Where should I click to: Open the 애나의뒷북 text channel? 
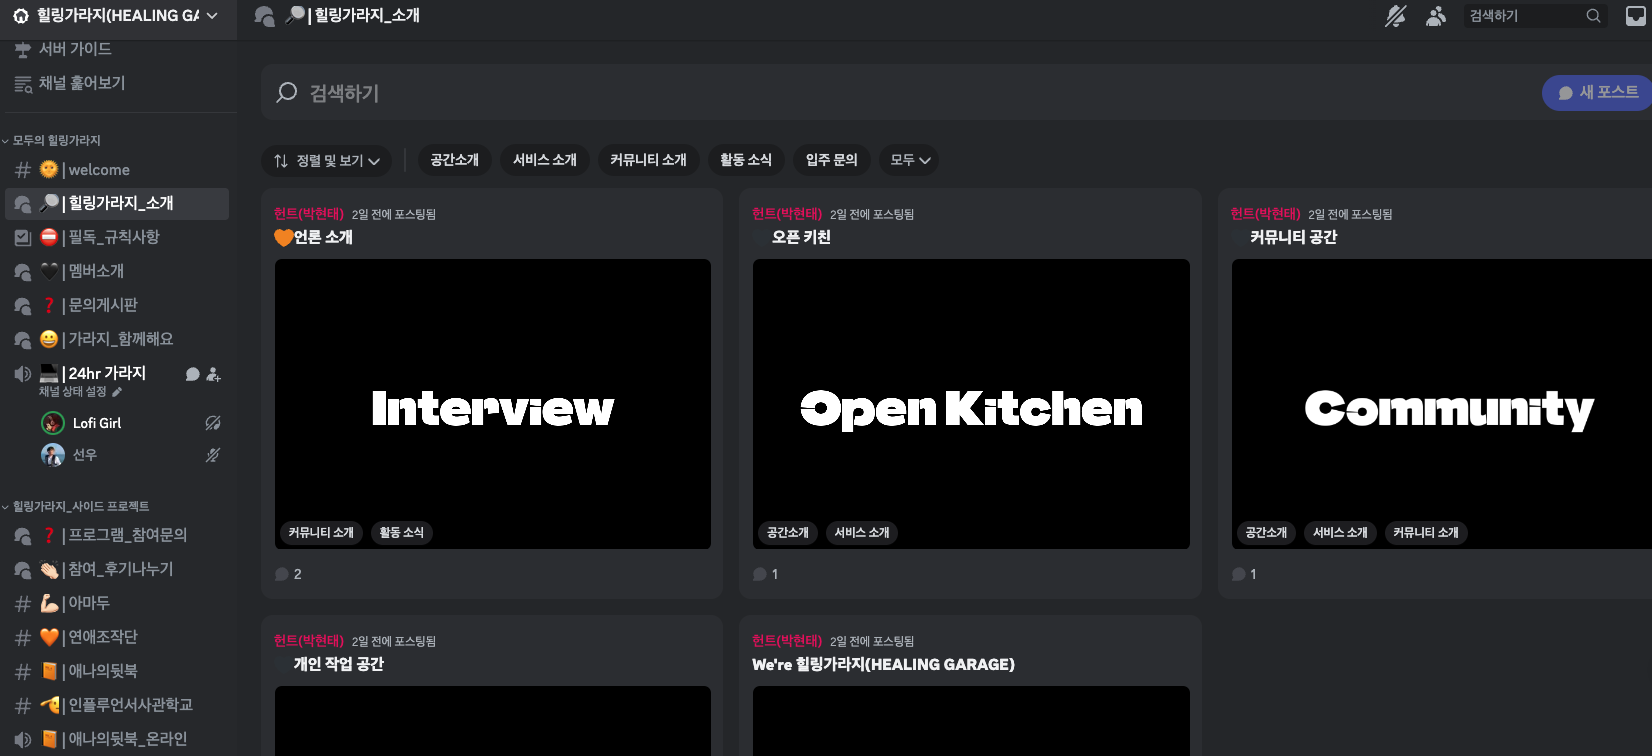tap(117, 672)
